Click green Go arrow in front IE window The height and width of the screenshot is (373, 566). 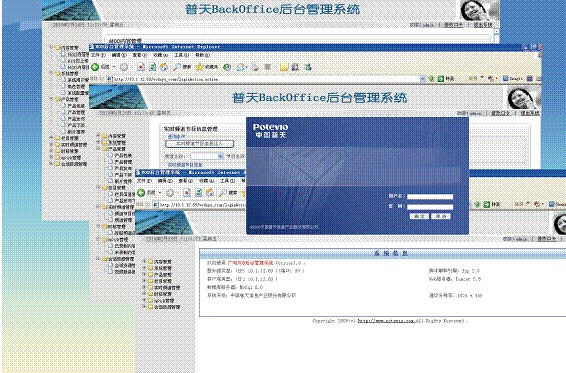[487, 204]
